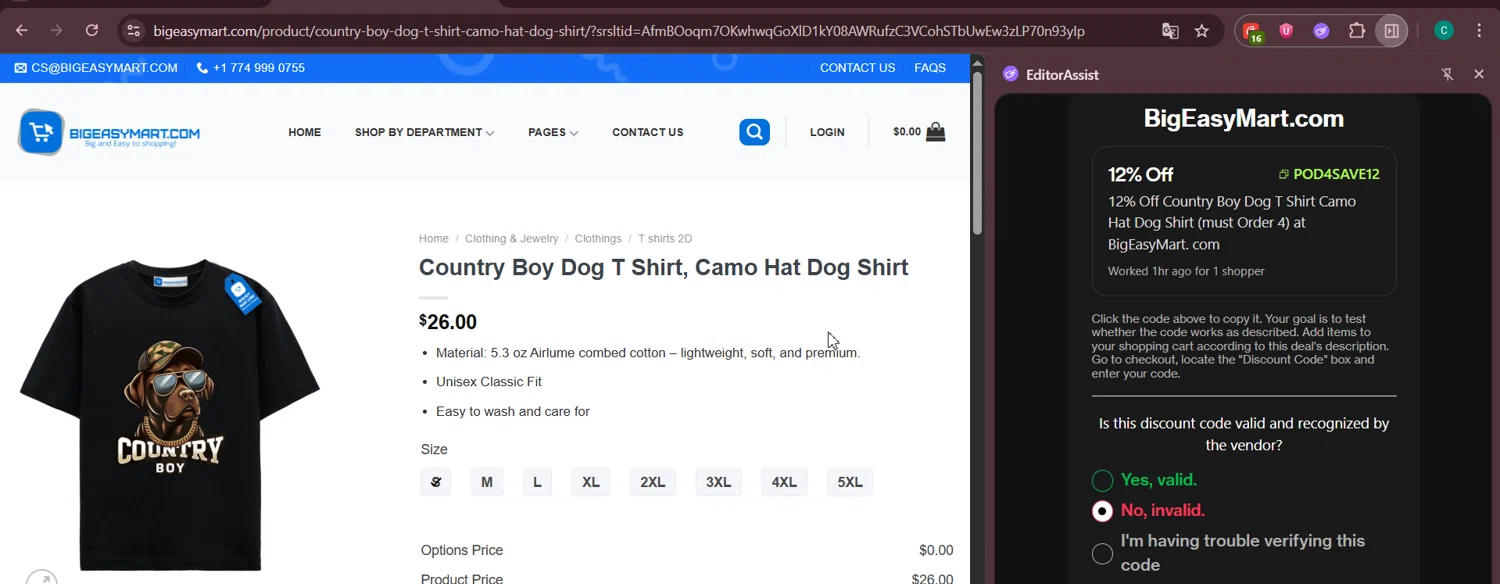Viewport: 1500px width, 584px height.
Task: Open the pink shield extension icon
Action: coord(1286,31)
